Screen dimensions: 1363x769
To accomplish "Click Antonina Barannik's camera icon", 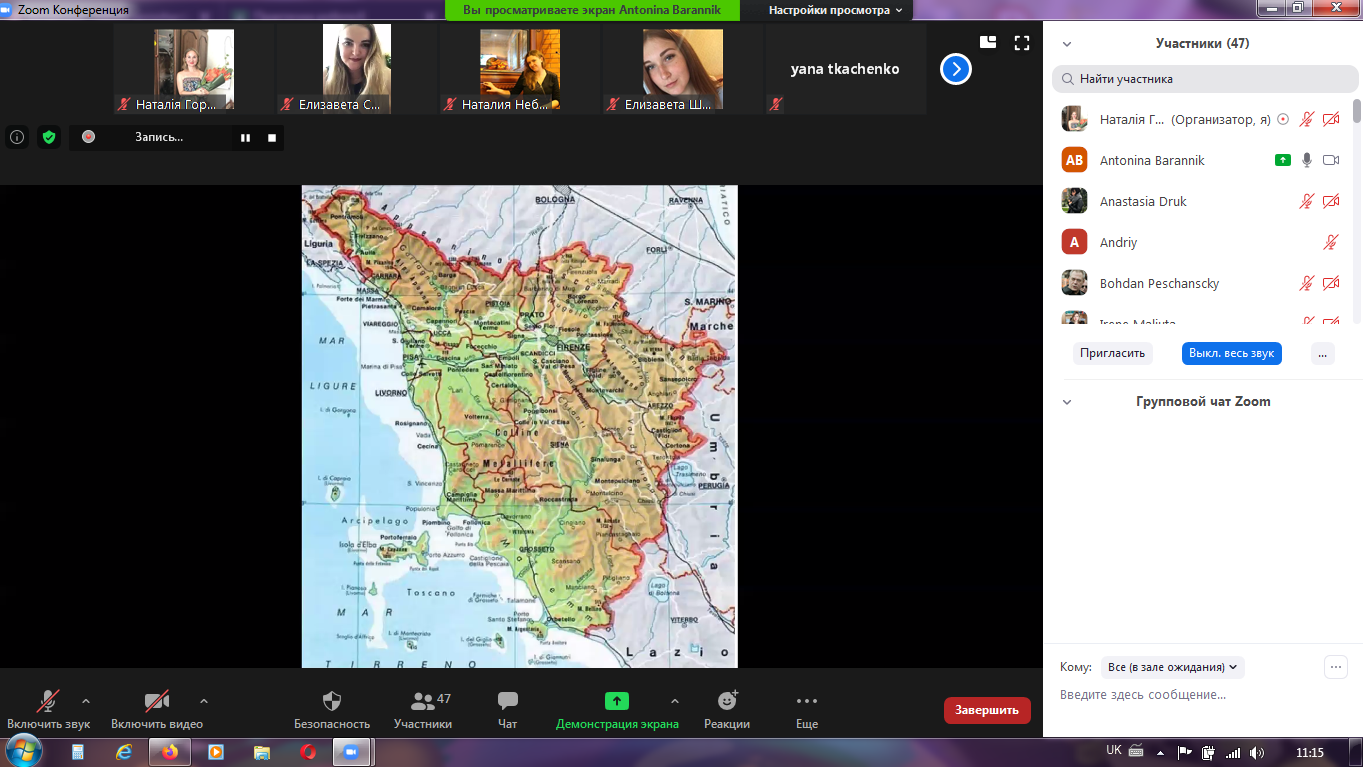I will point(1331,160).
